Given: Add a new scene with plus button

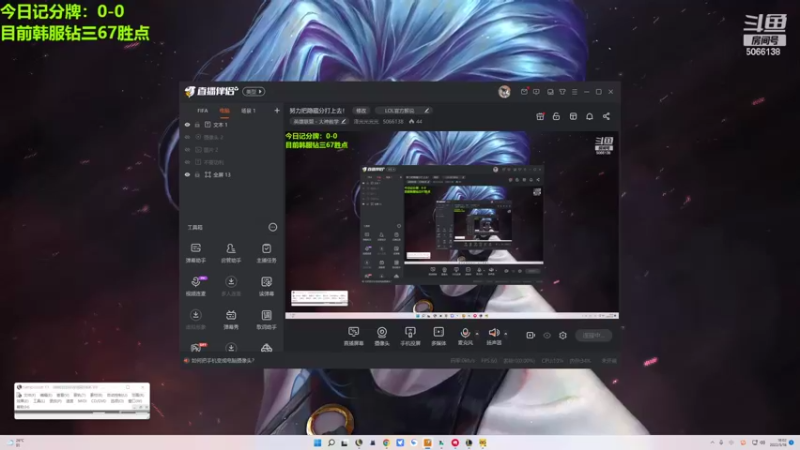Looking at the screenshot, I should click(x=277, y=111).
